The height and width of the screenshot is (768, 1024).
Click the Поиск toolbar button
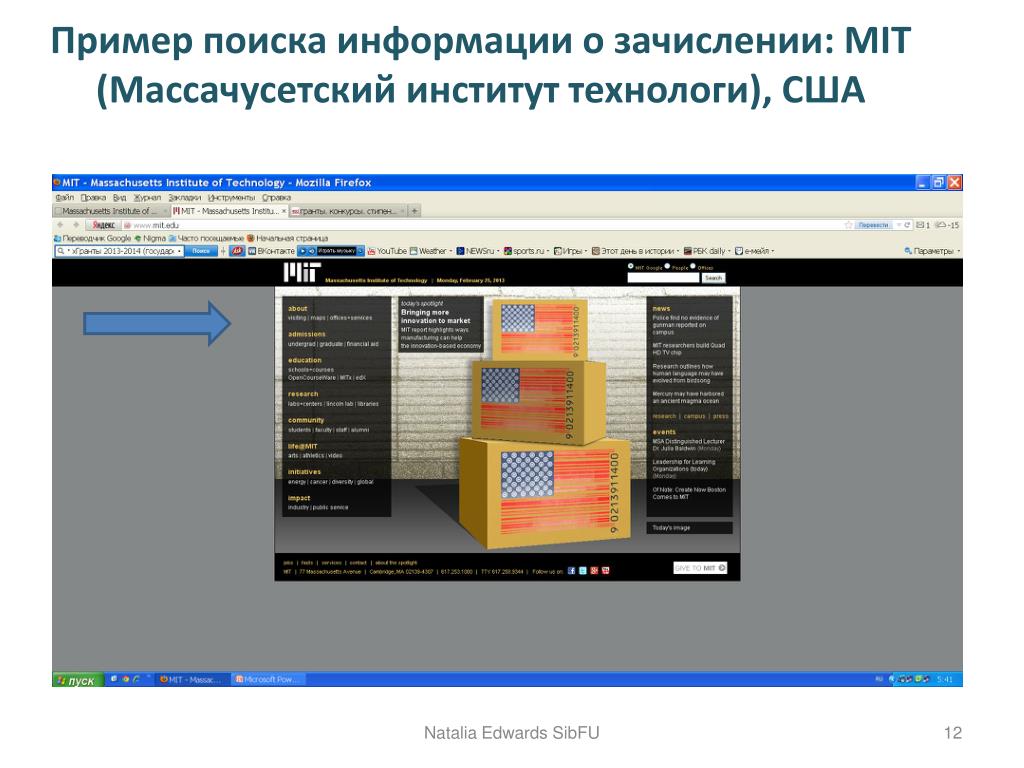(x=200, y=251)
